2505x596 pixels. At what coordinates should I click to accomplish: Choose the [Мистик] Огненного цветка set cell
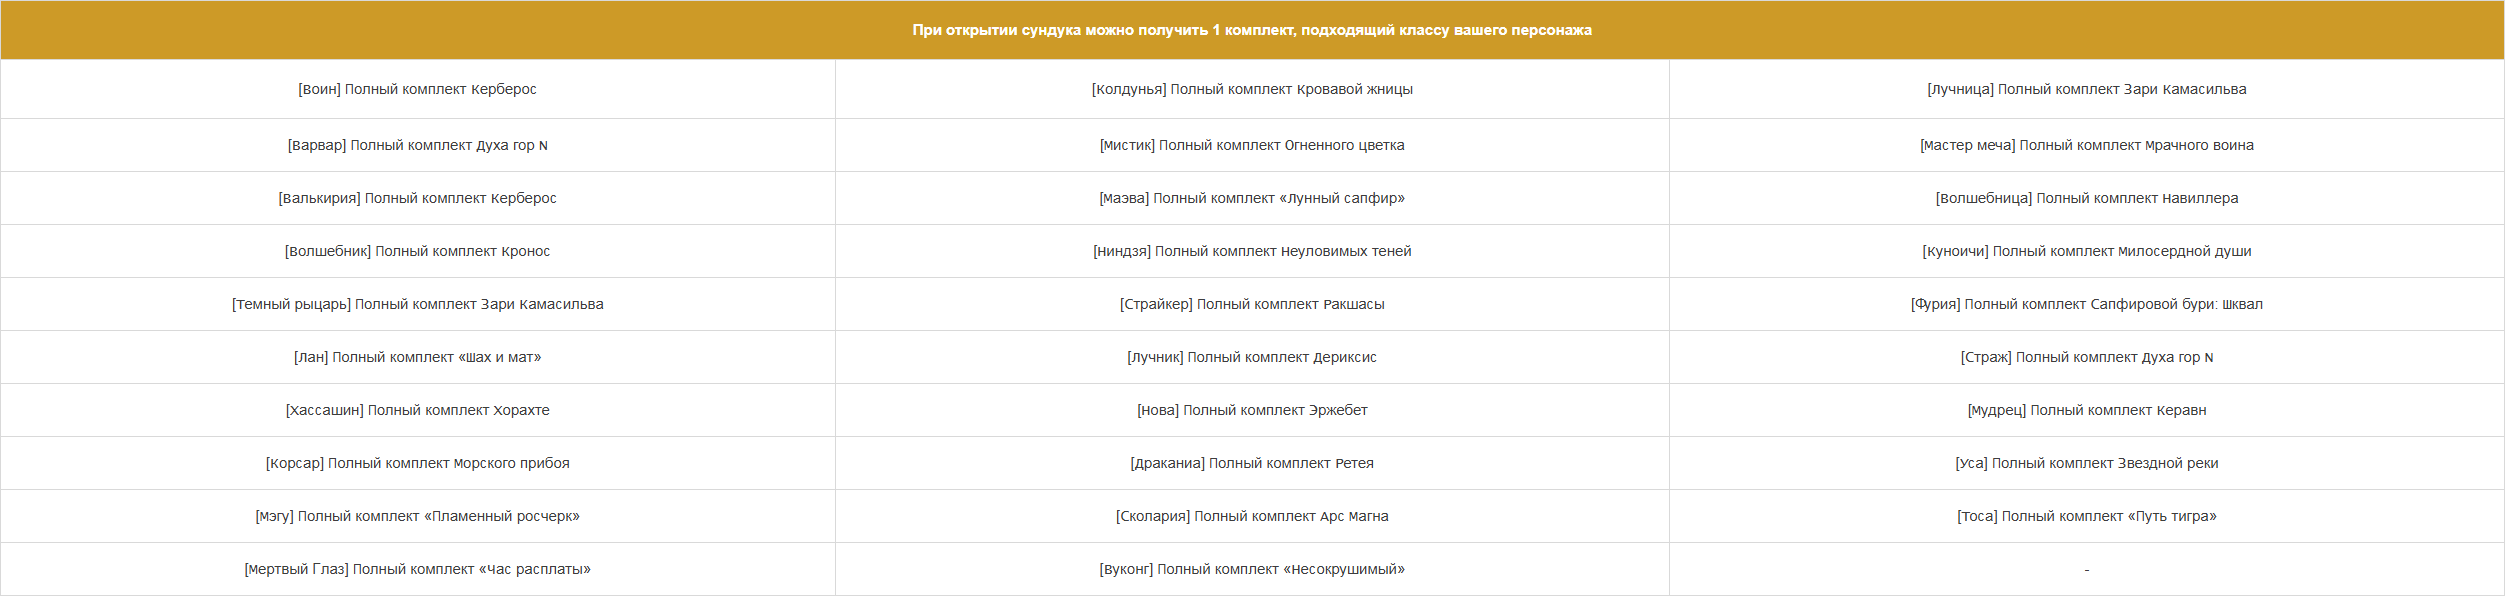point(1252,145)
